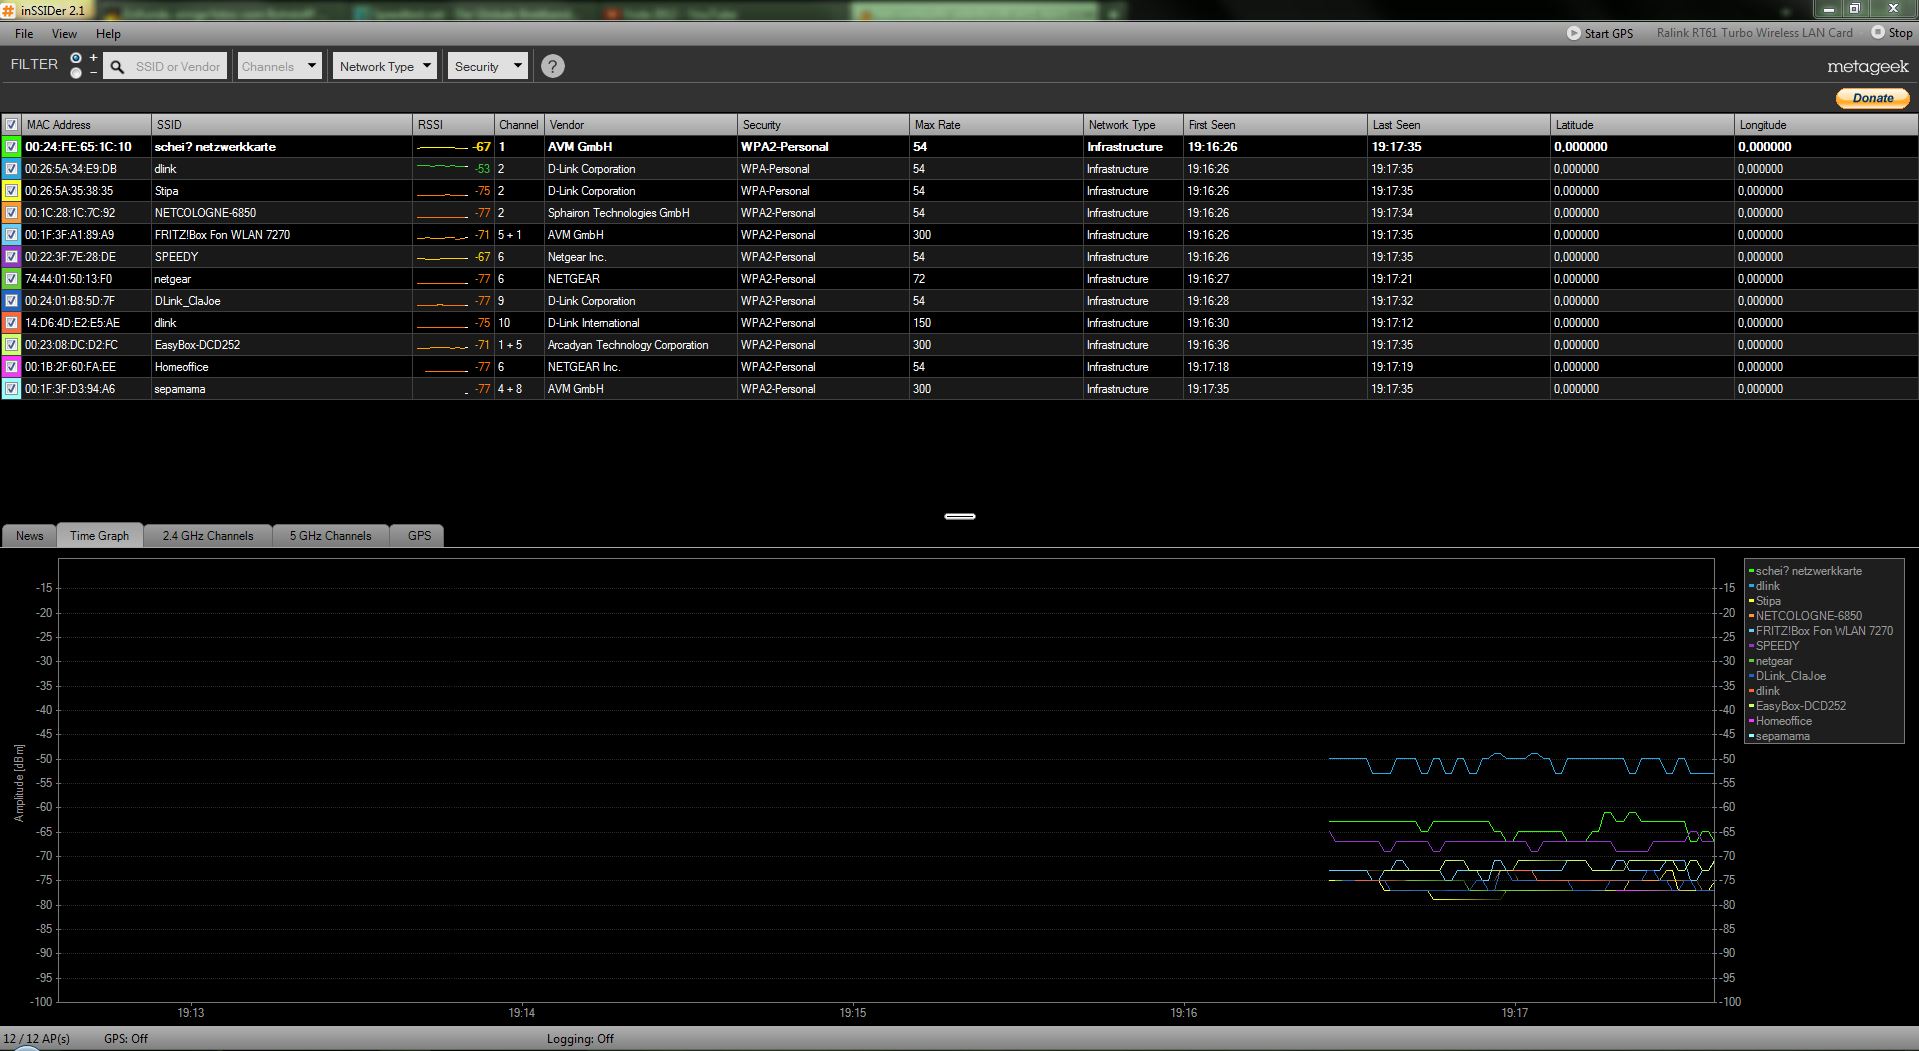Click sepamama in the graph legend
Image resolution: width=1919 pixels, height=1051 pixels.
pos(1782,736)
